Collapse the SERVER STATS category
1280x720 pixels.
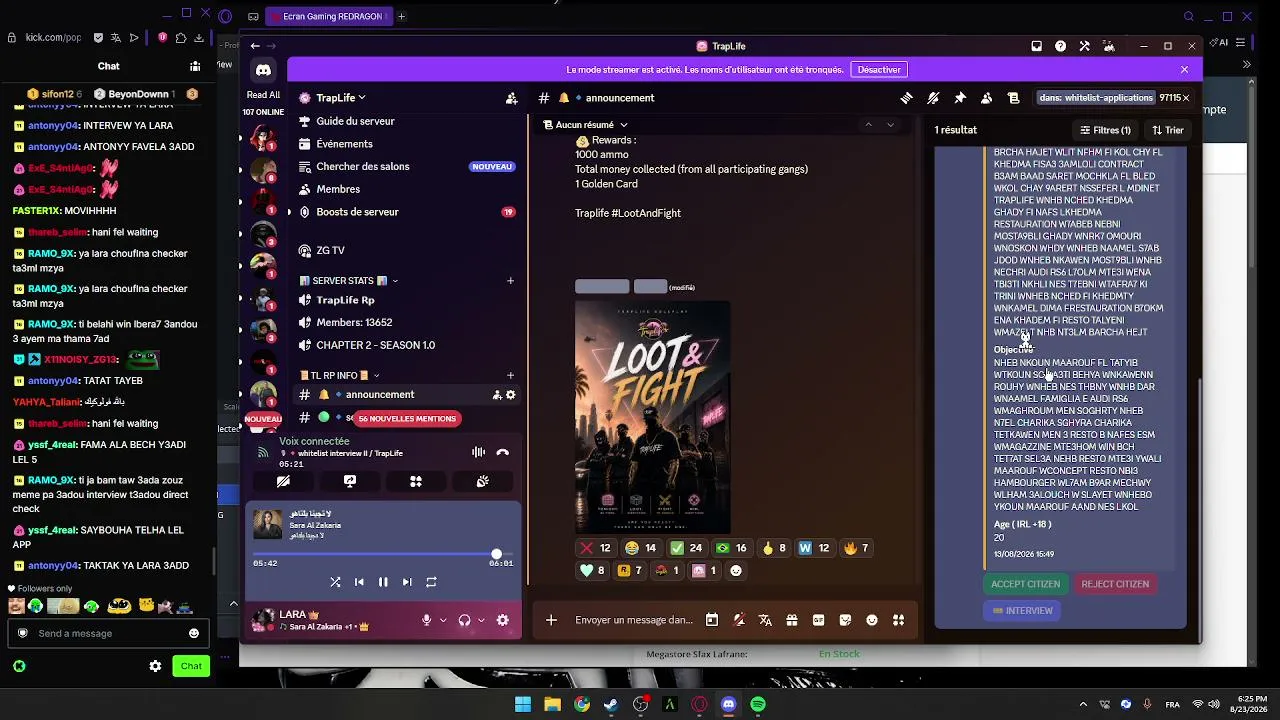point(349,281)
